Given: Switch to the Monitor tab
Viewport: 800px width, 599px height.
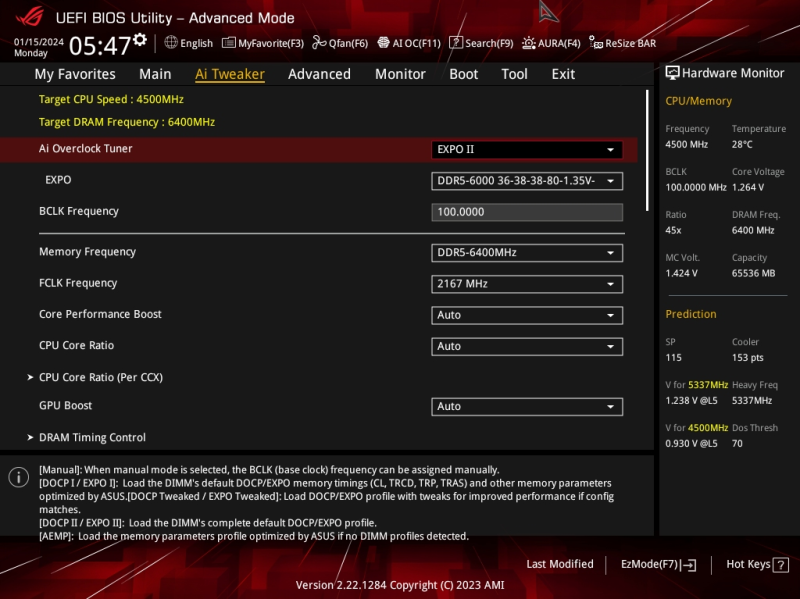Looking at the screenshot, I should 400,74.
